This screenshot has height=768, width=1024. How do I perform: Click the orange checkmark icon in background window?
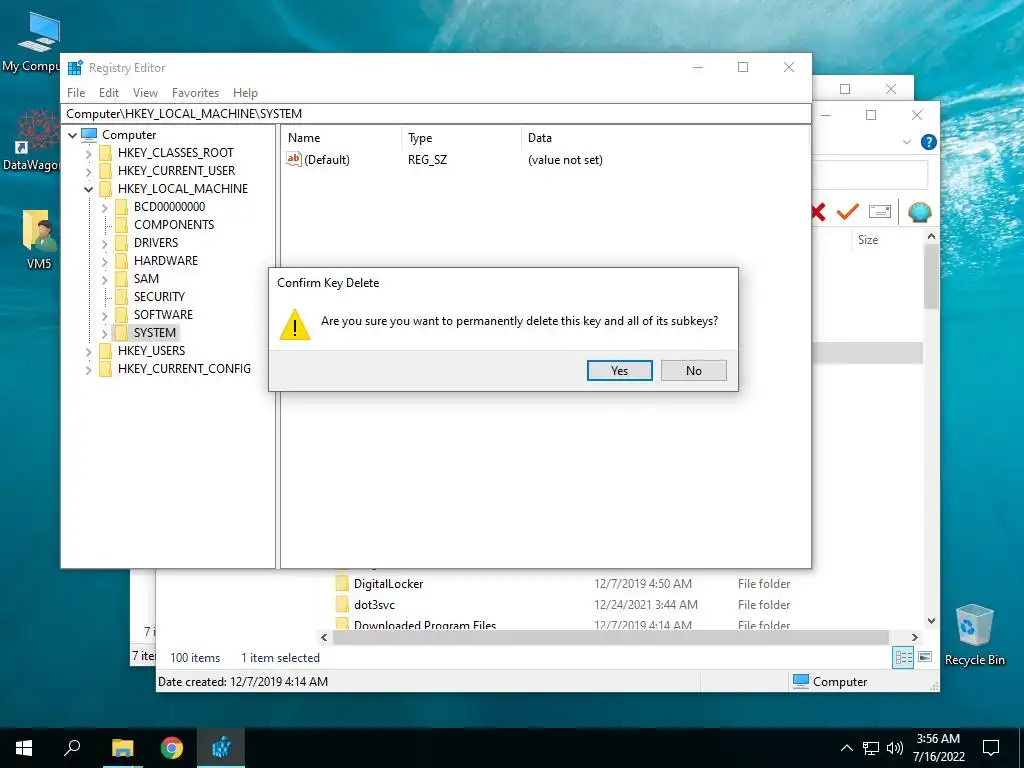pyautogui.click(x=848, y=212)
